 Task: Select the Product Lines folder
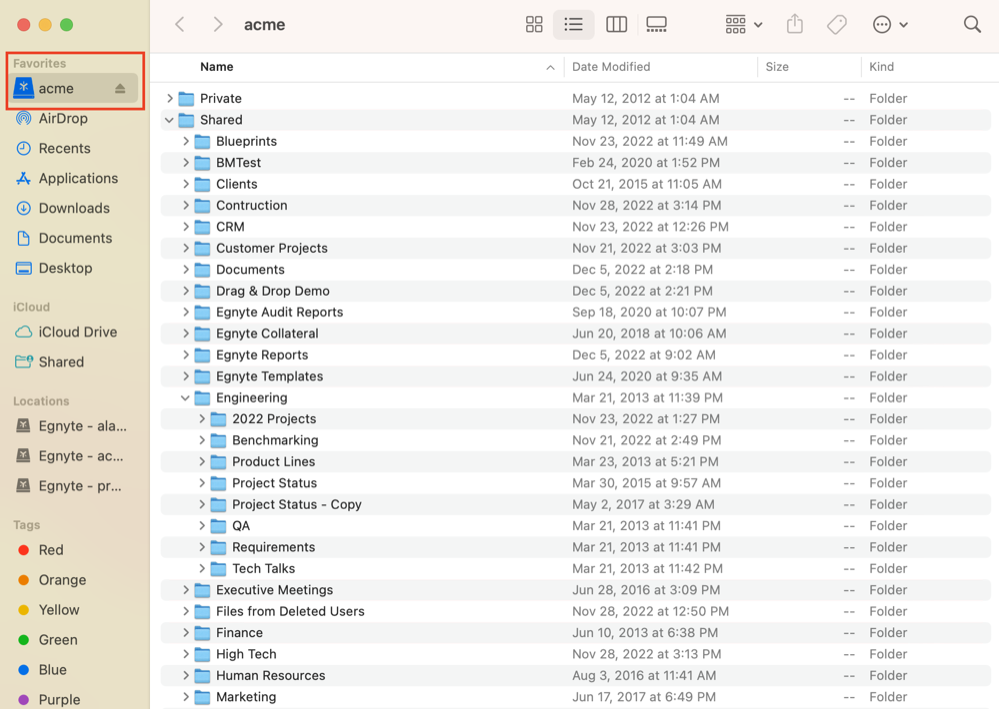576,462
